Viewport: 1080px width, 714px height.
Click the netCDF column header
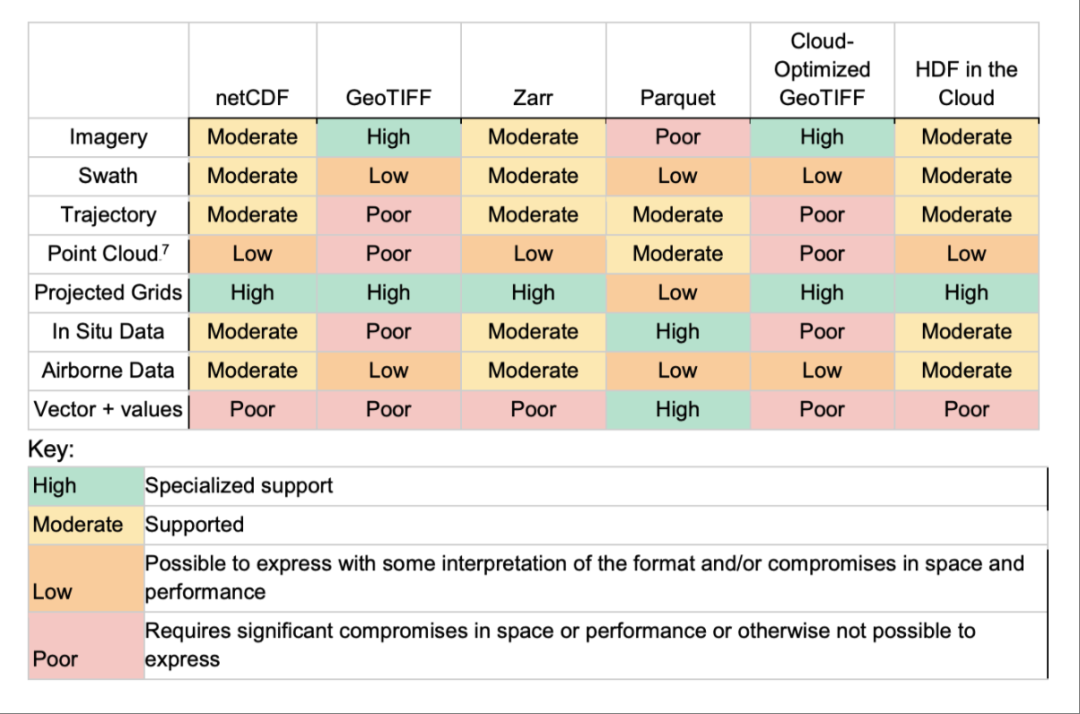point(252,98)
